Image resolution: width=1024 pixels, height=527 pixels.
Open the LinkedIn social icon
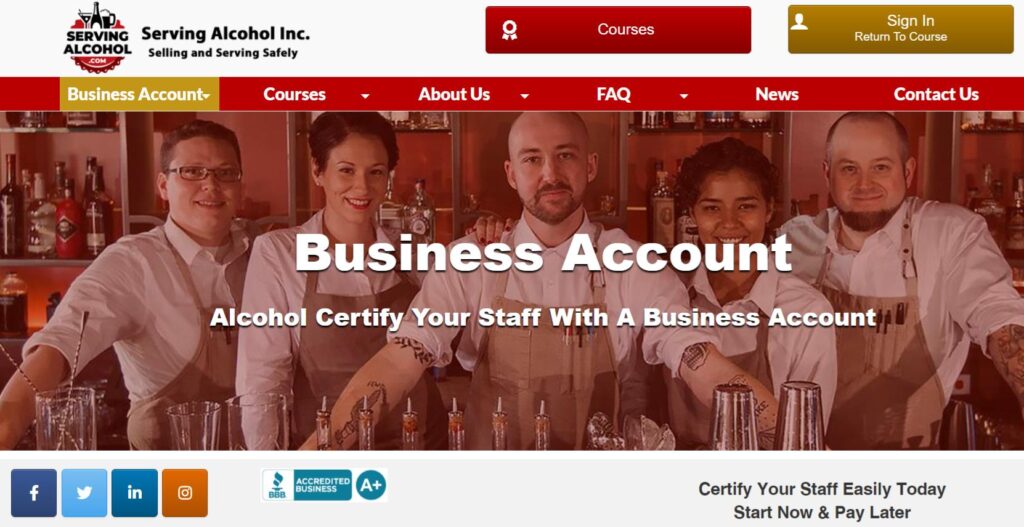click(x=135, y=492)
